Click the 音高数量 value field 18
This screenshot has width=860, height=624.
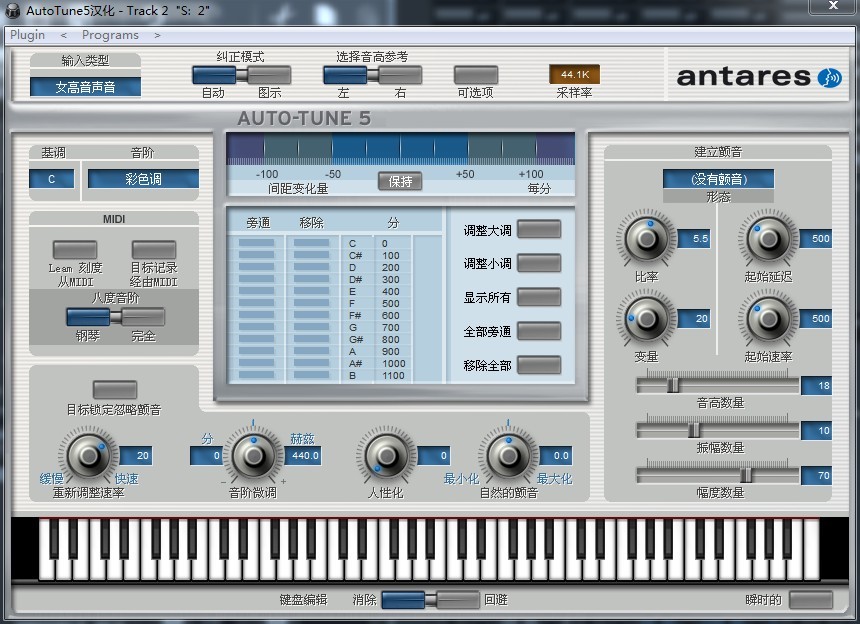click(817, 385)
